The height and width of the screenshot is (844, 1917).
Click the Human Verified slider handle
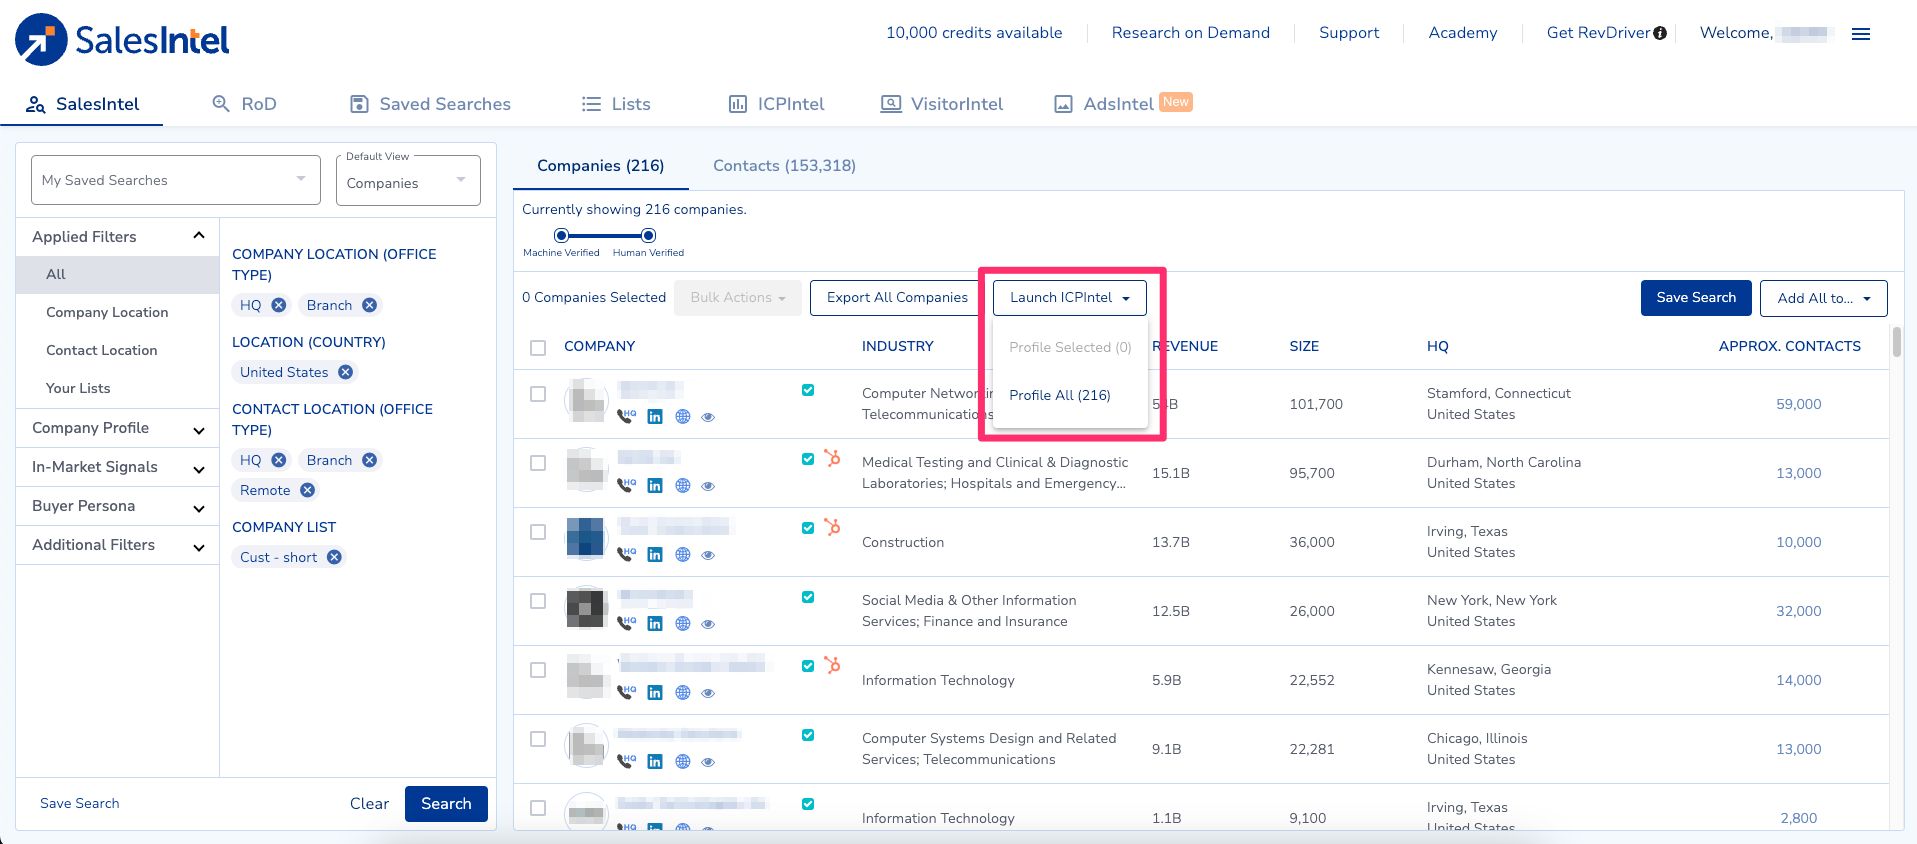[648, 236]
